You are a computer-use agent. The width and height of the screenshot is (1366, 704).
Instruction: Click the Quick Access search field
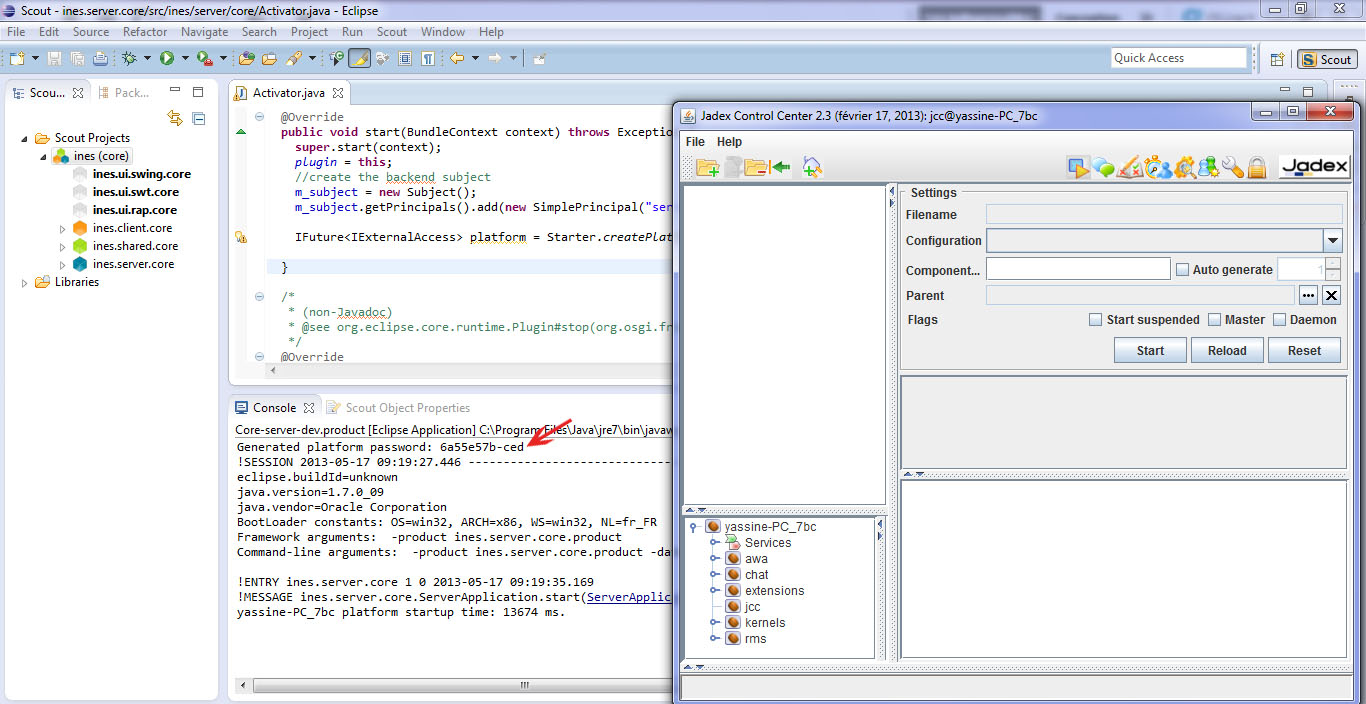click(x=1179, y=58)
